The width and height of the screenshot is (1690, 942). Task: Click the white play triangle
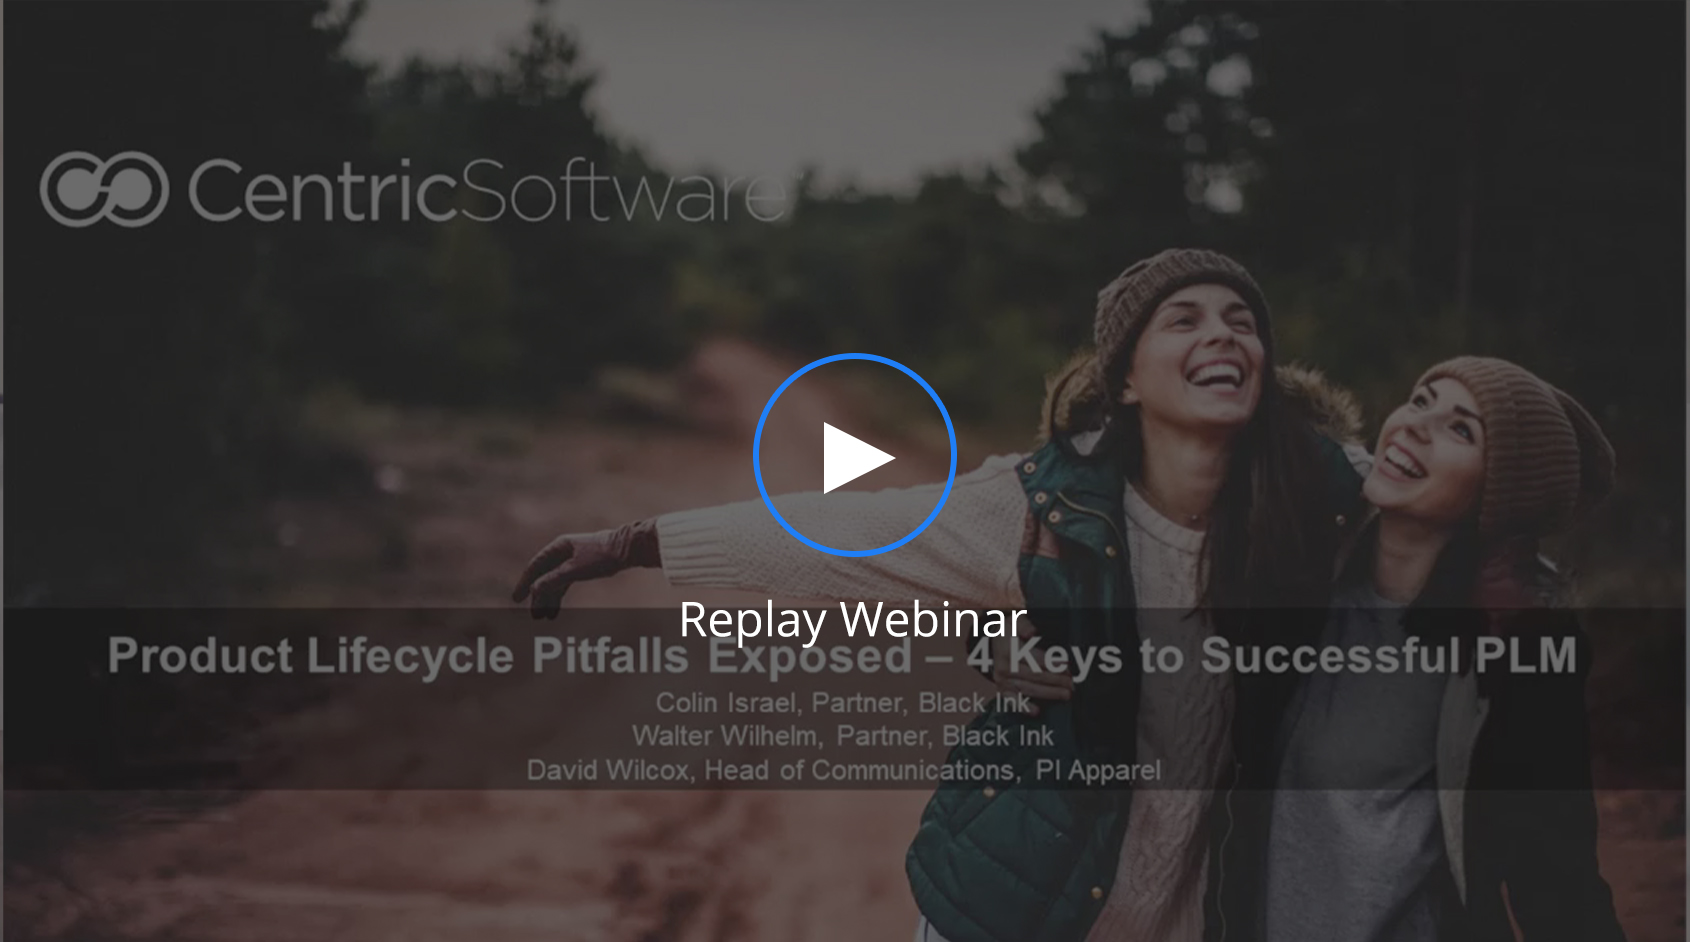tap(855, 457)
